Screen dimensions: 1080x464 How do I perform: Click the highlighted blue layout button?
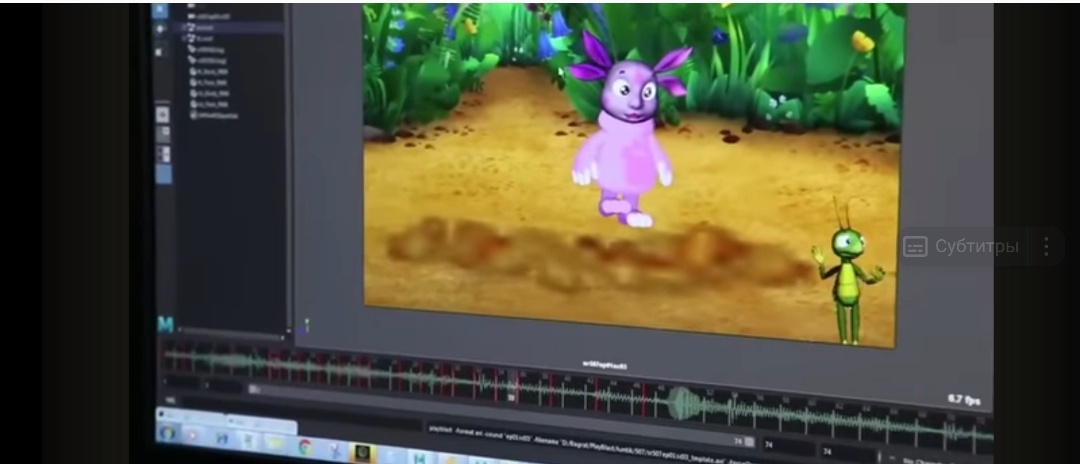[164, 174]
